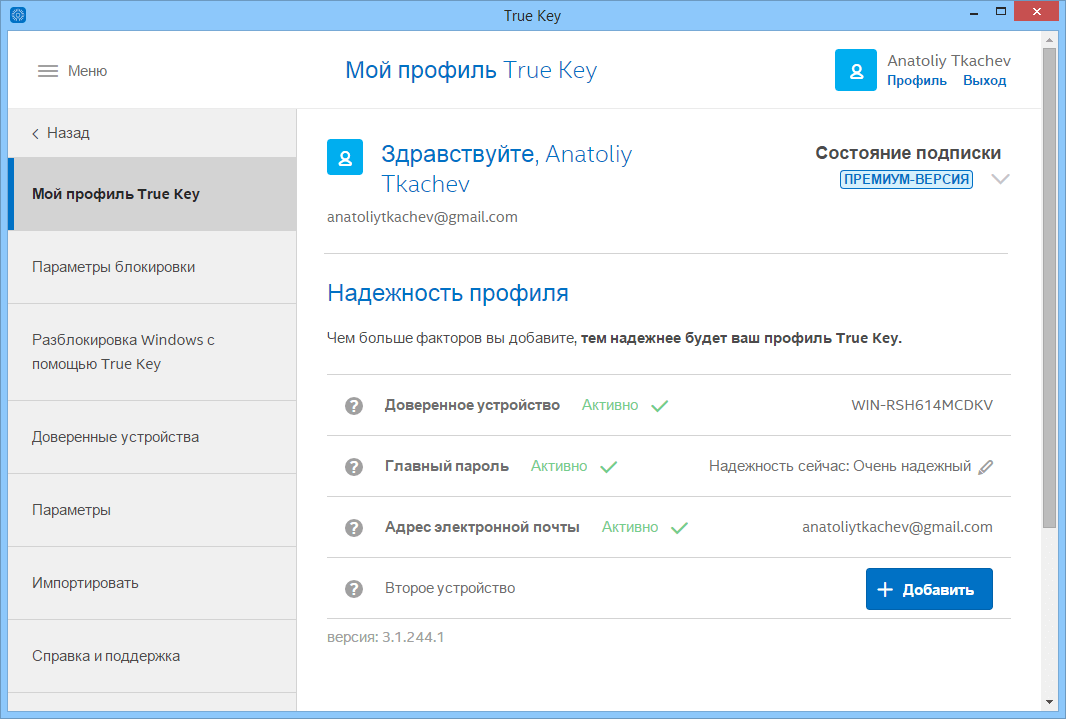Viewport: 1066px width, 719px height.
Task: Click the vertical scrollbar down arrow
Action: click(1049, 701)
